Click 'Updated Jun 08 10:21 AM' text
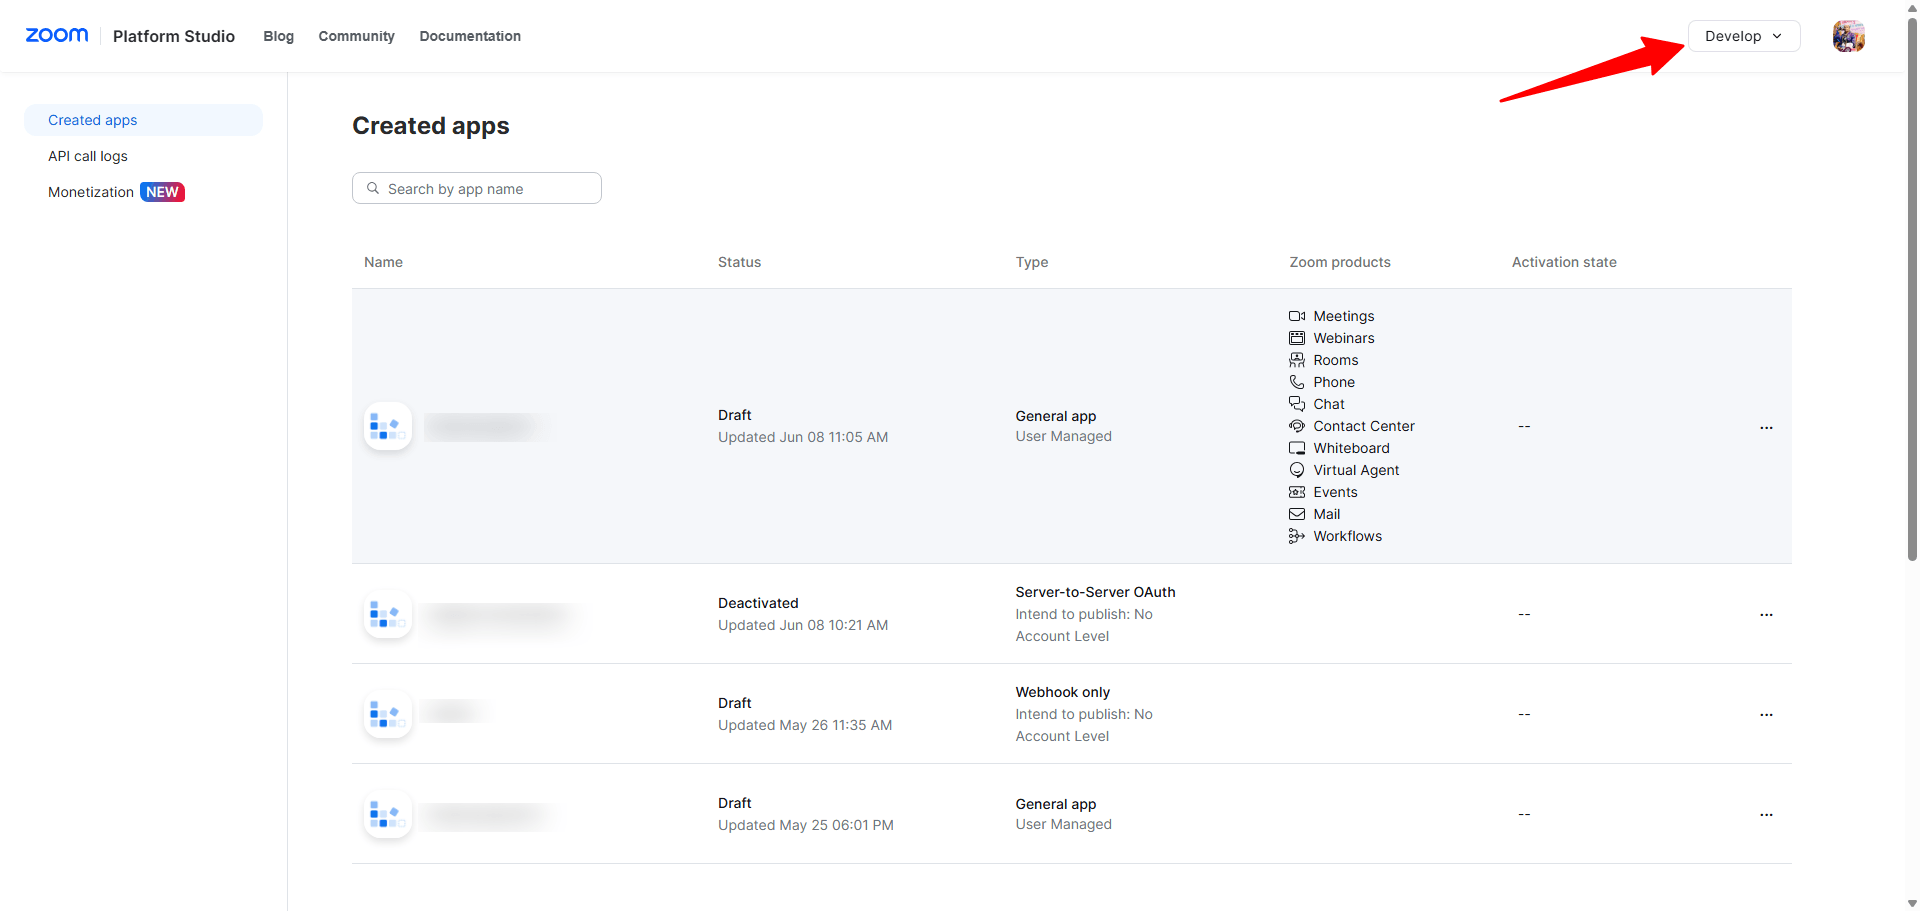 click(x=803, y=625)
